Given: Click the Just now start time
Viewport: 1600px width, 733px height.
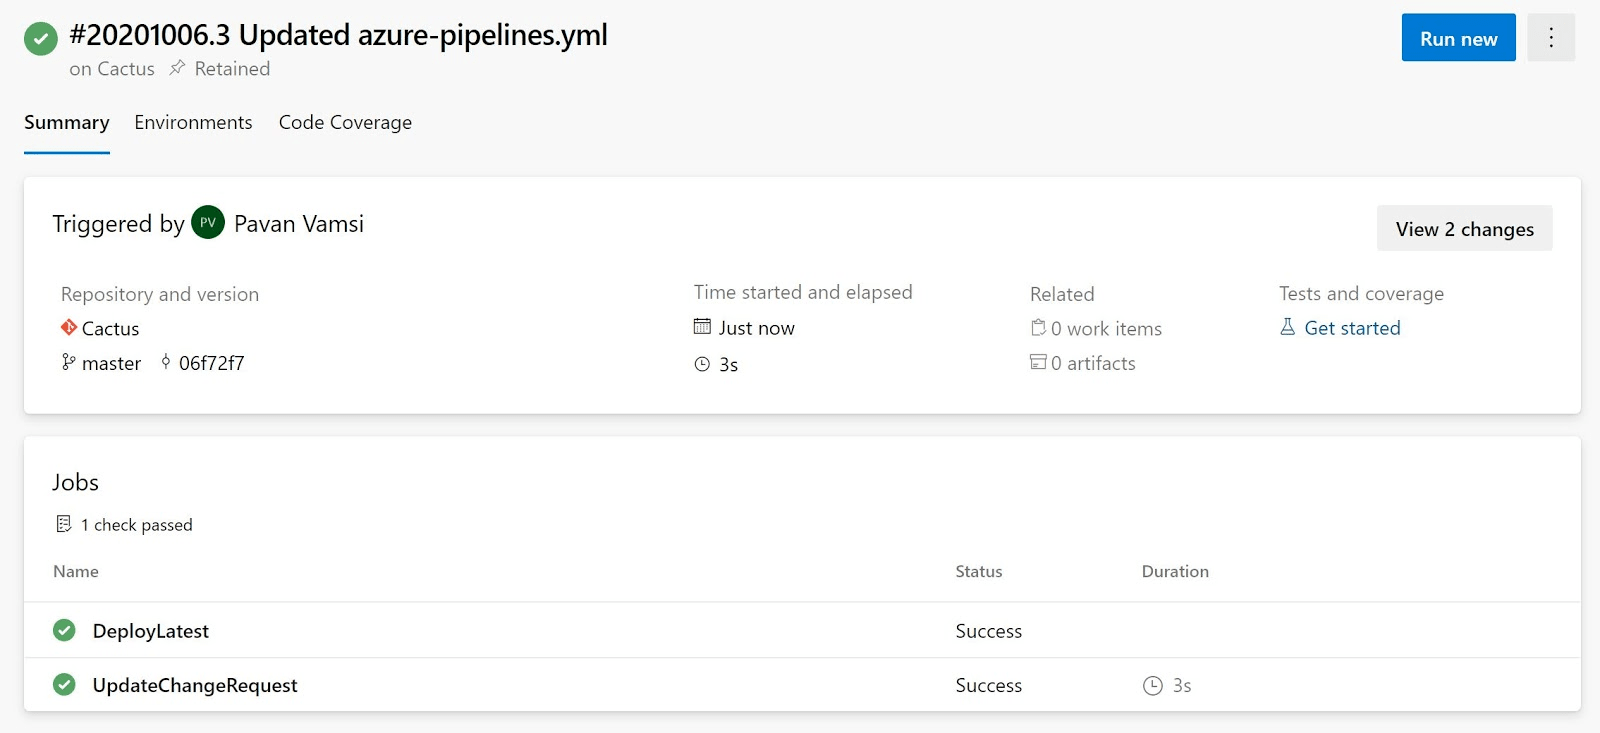Looking at the screenshot, I should (756, 328).
